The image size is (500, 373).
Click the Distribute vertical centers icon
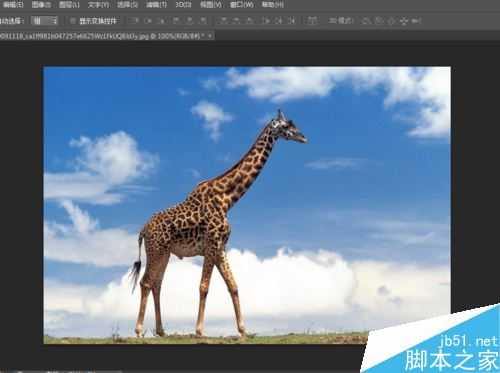237,21
